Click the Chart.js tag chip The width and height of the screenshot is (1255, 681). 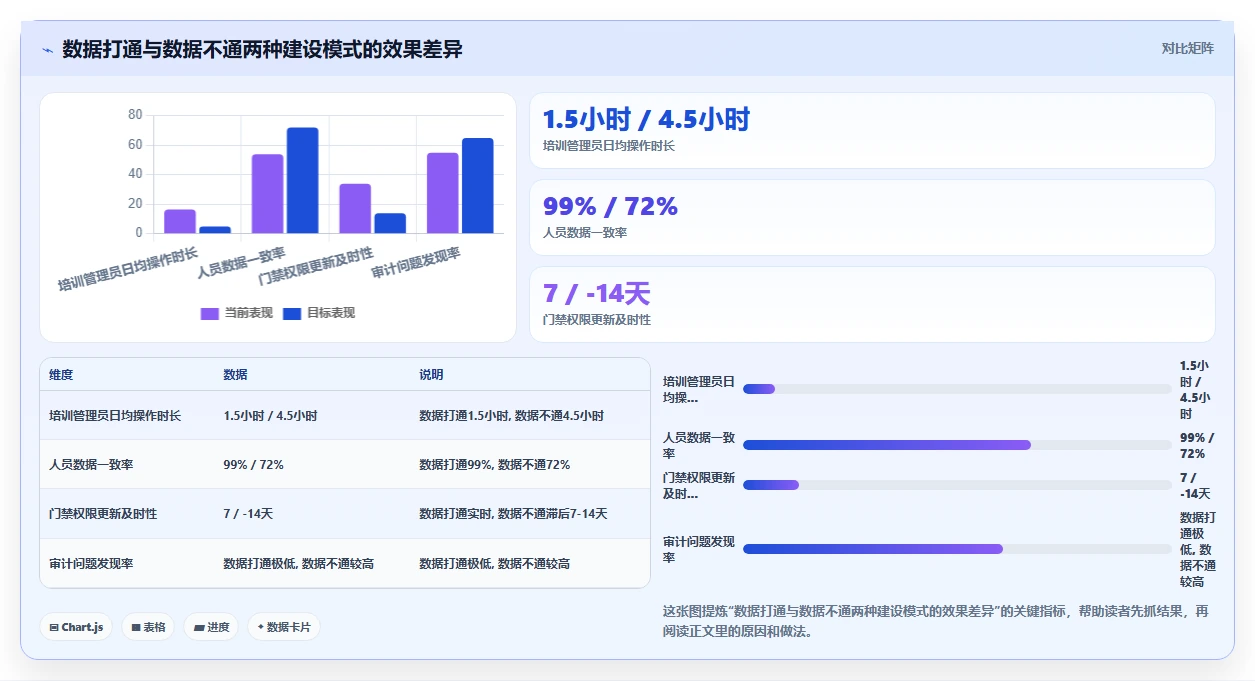click(76, 627)
